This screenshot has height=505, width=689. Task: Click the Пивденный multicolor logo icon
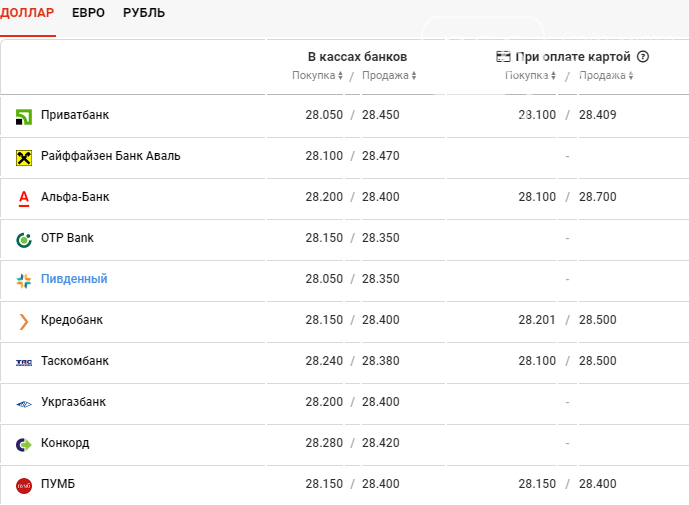point(24,281)
